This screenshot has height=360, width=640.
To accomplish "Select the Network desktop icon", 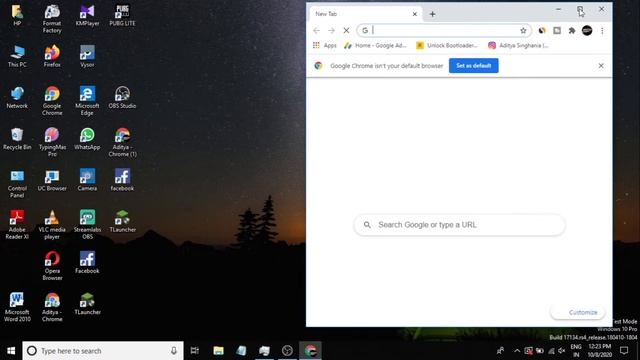I will tap(17, 98).
